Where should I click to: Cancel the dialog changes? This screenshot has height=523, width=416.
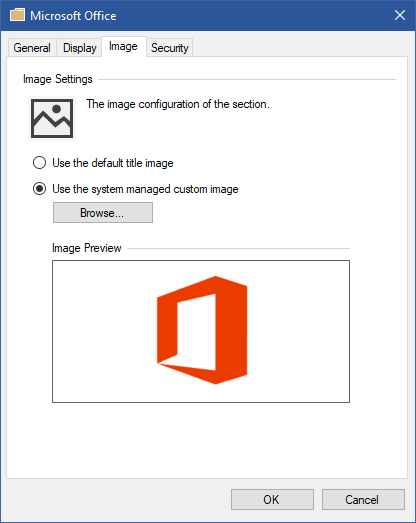(363, 500)
